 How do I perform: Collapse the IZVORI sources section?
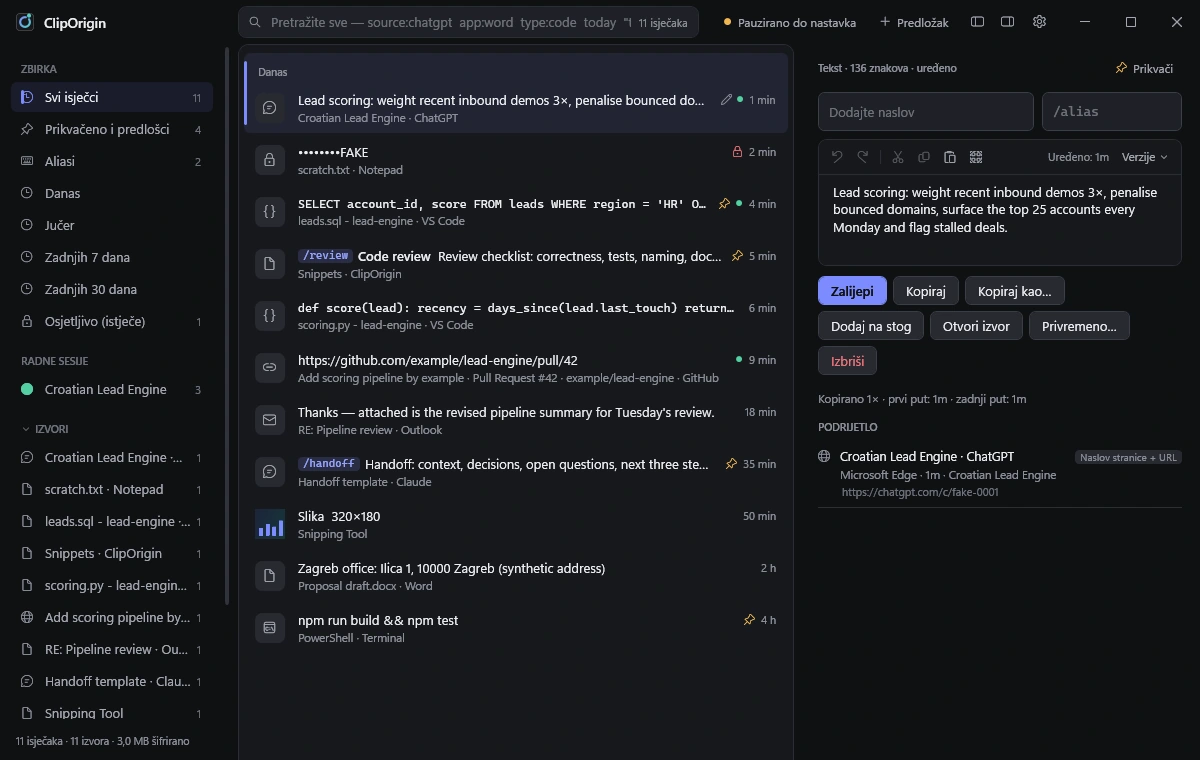coord(45,429)
